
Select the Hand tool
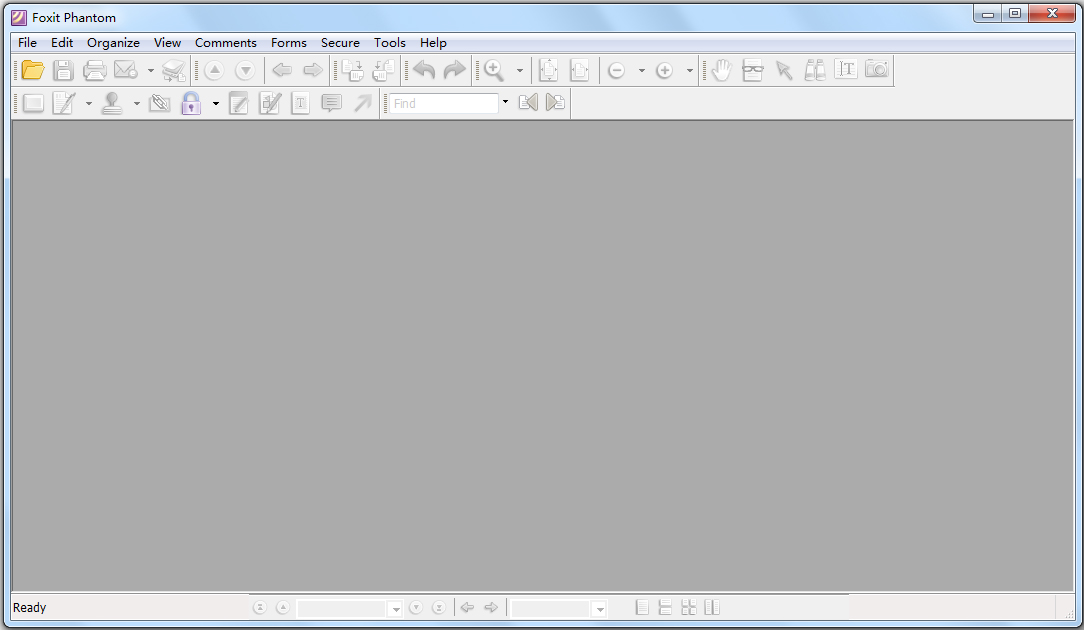click(721, 70)
